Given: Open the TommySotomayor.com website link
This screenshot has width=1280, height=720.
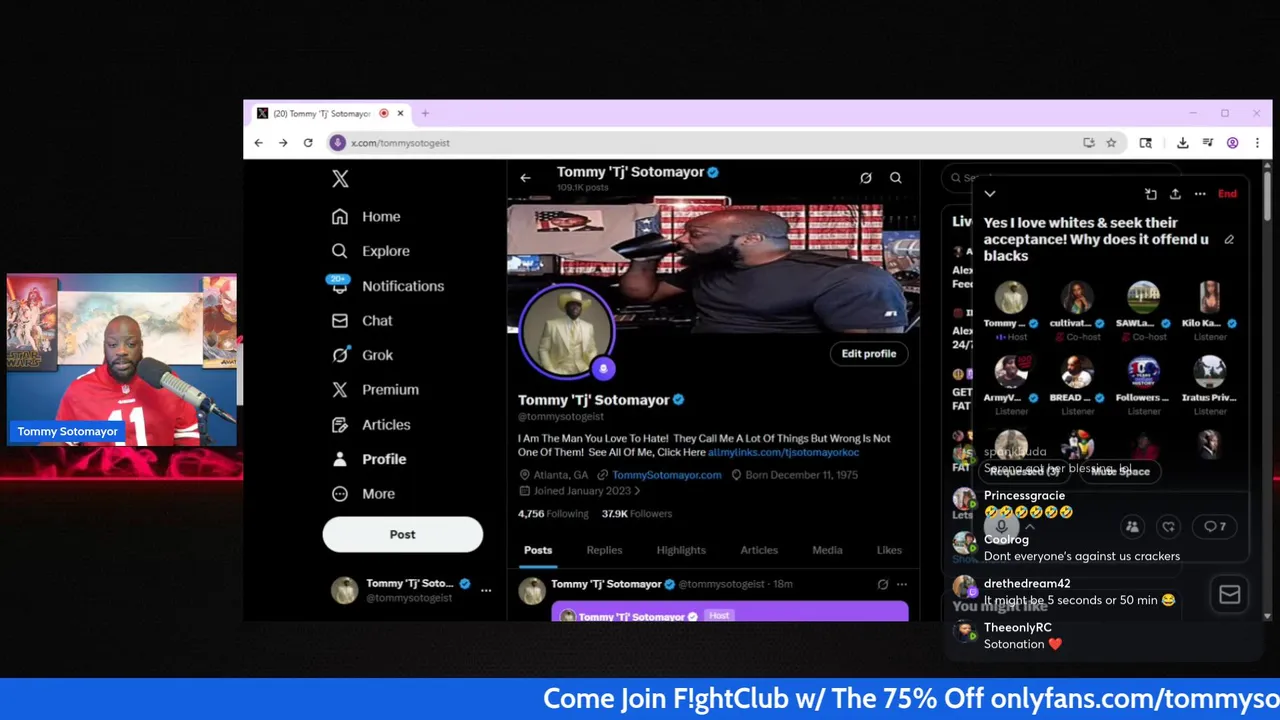Looking at the screenshot, I should (x=666, y=475).
